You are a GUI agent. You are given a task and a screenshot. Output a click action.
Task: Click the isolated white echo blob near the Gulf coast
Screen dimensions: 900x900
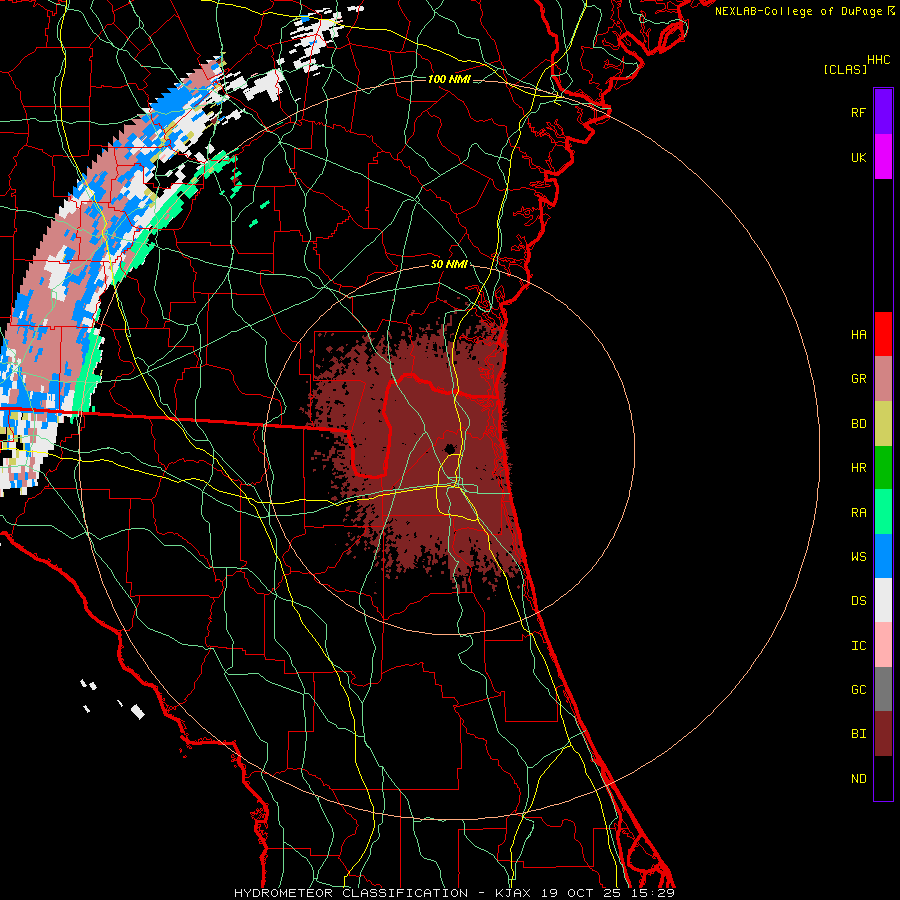point(137,712)
